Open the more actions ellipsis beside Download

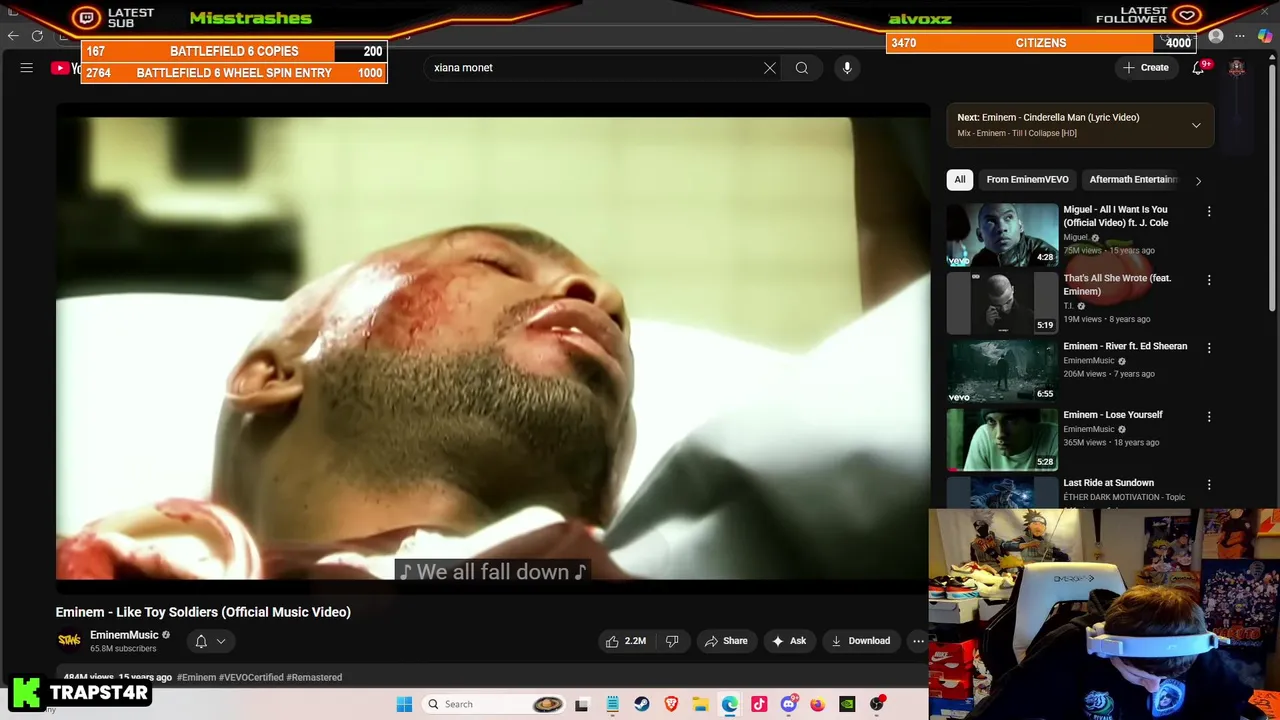pyautogui.click(x=918, y=641)
